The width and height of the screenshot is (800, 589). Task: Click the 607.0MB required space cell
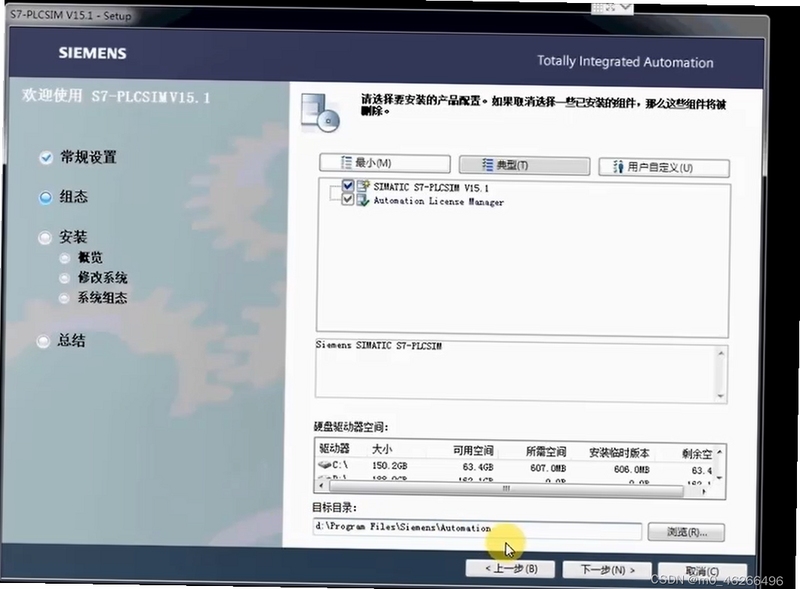tap(548, 468)
